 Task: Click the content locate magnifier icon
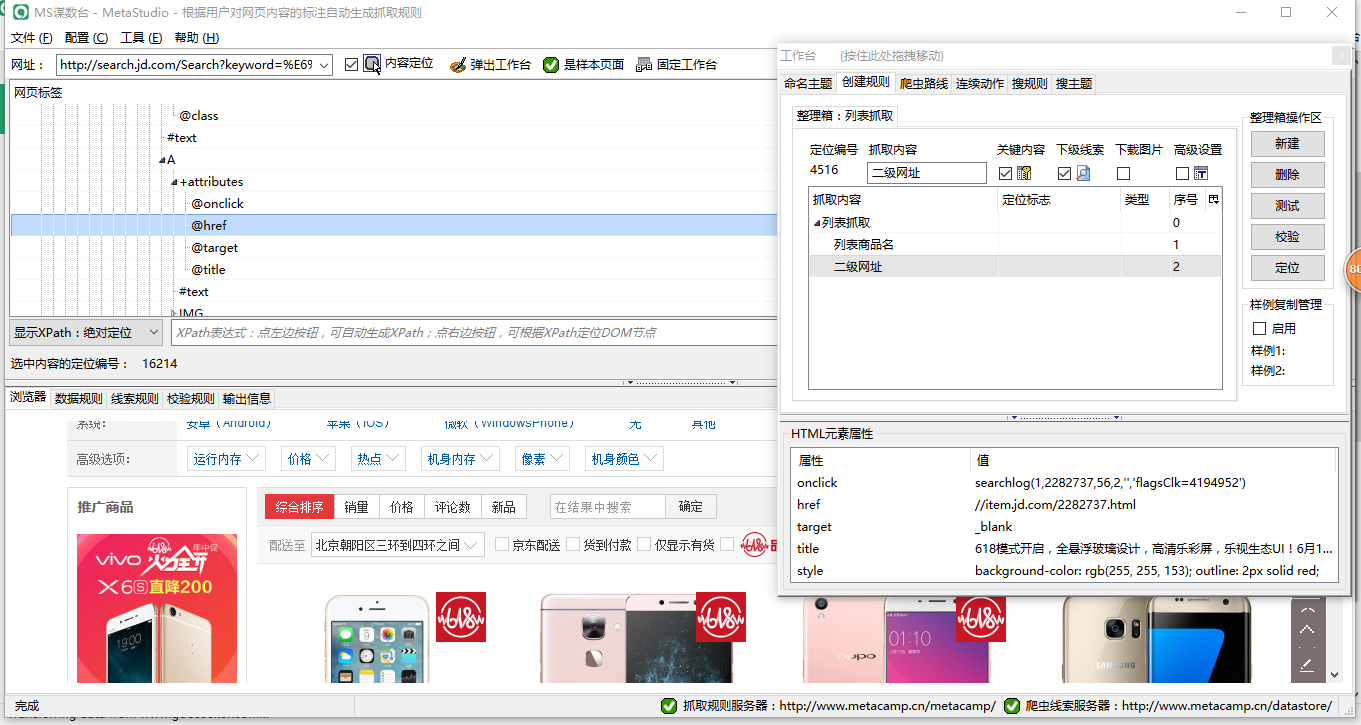pyautogui.click(x=372, y=64)
